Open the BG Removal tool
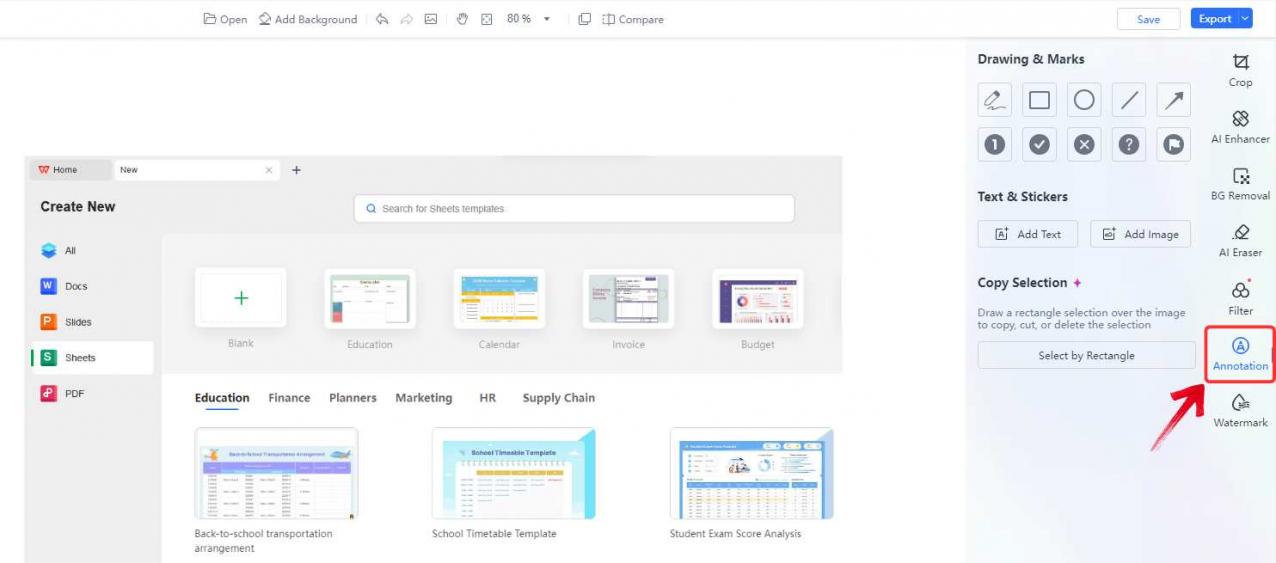 coord(1240,184)
